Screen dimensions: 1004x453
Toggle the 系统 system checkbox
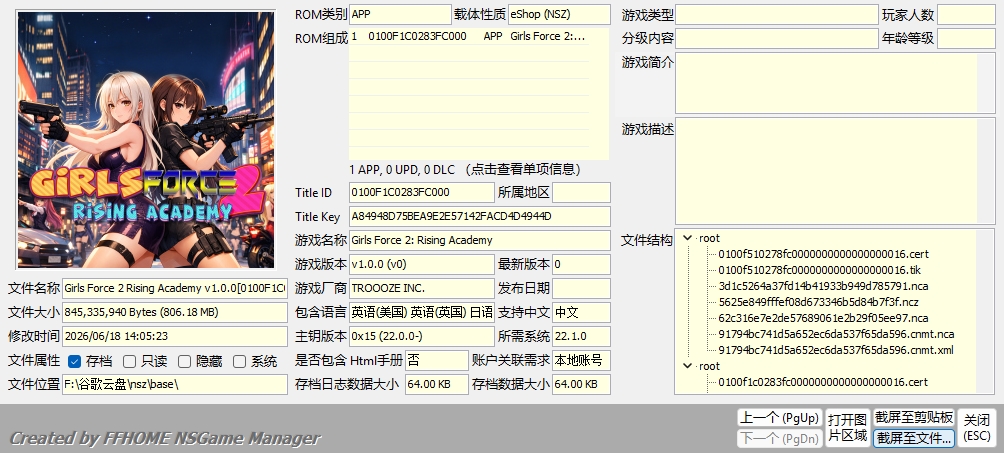click(239, 361)
